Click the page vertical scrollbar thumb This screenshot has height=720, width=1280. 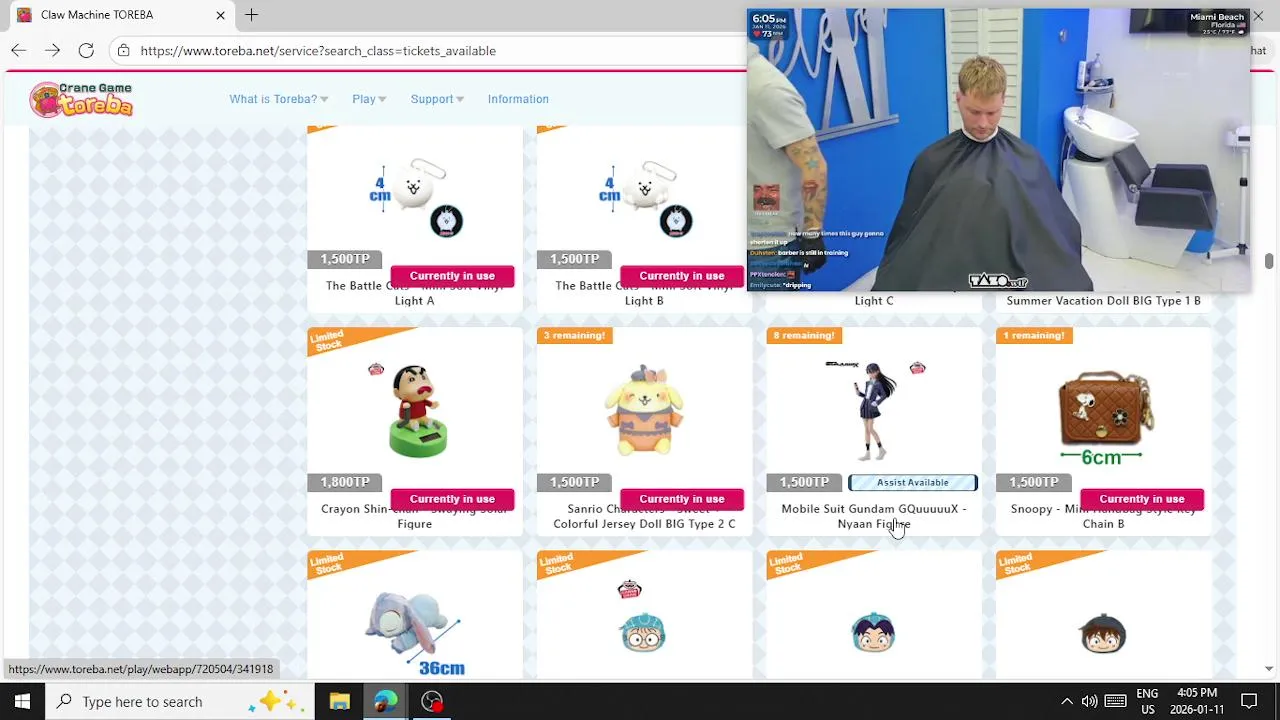click(x=1269, y=261)
